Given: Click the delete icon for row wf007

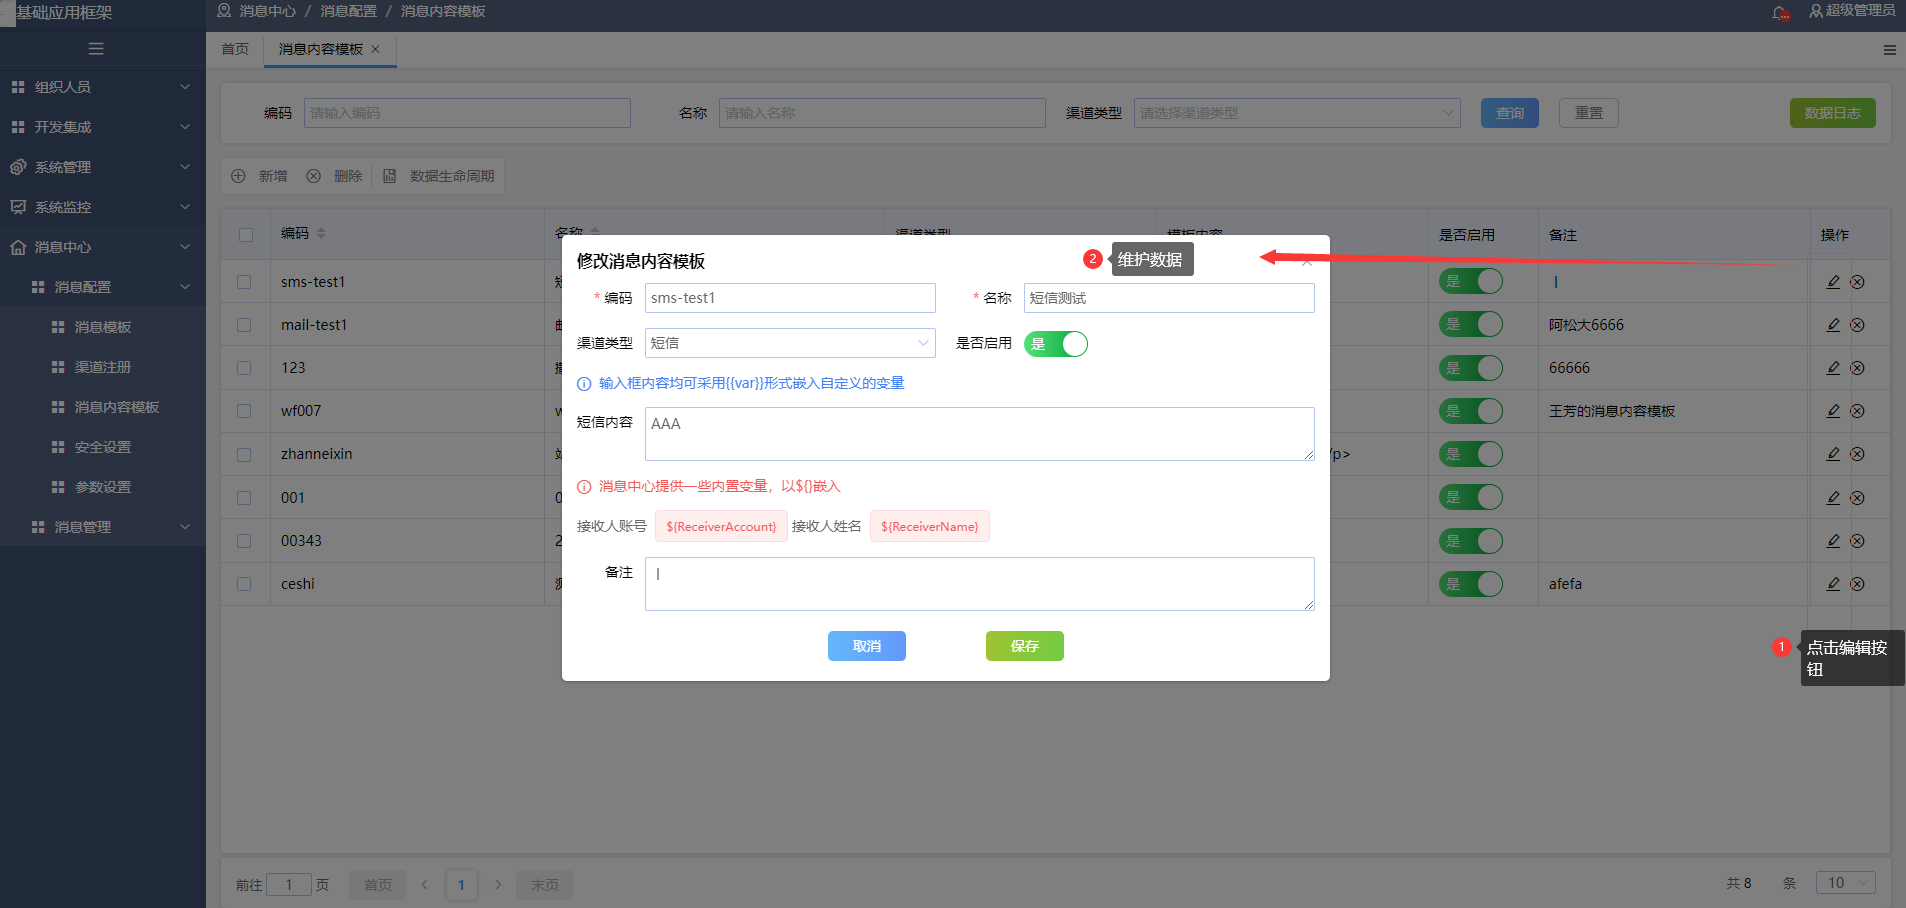Looking at the screenshot, I should point(1857,411).
